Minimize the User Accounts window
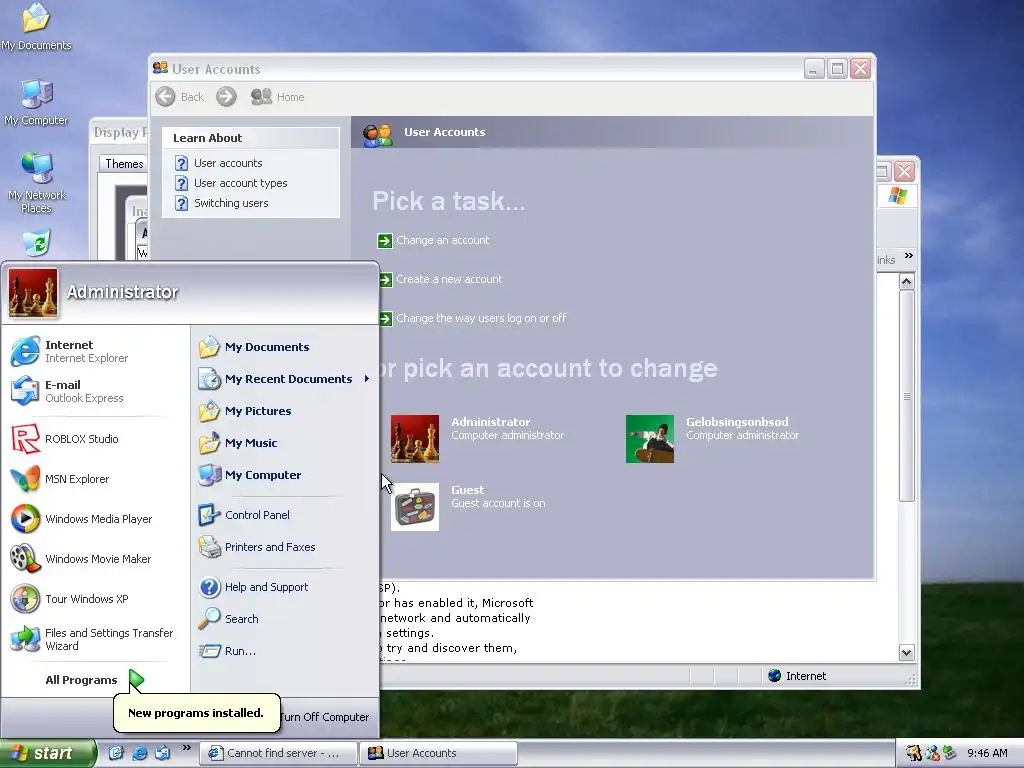 (814, 69)
